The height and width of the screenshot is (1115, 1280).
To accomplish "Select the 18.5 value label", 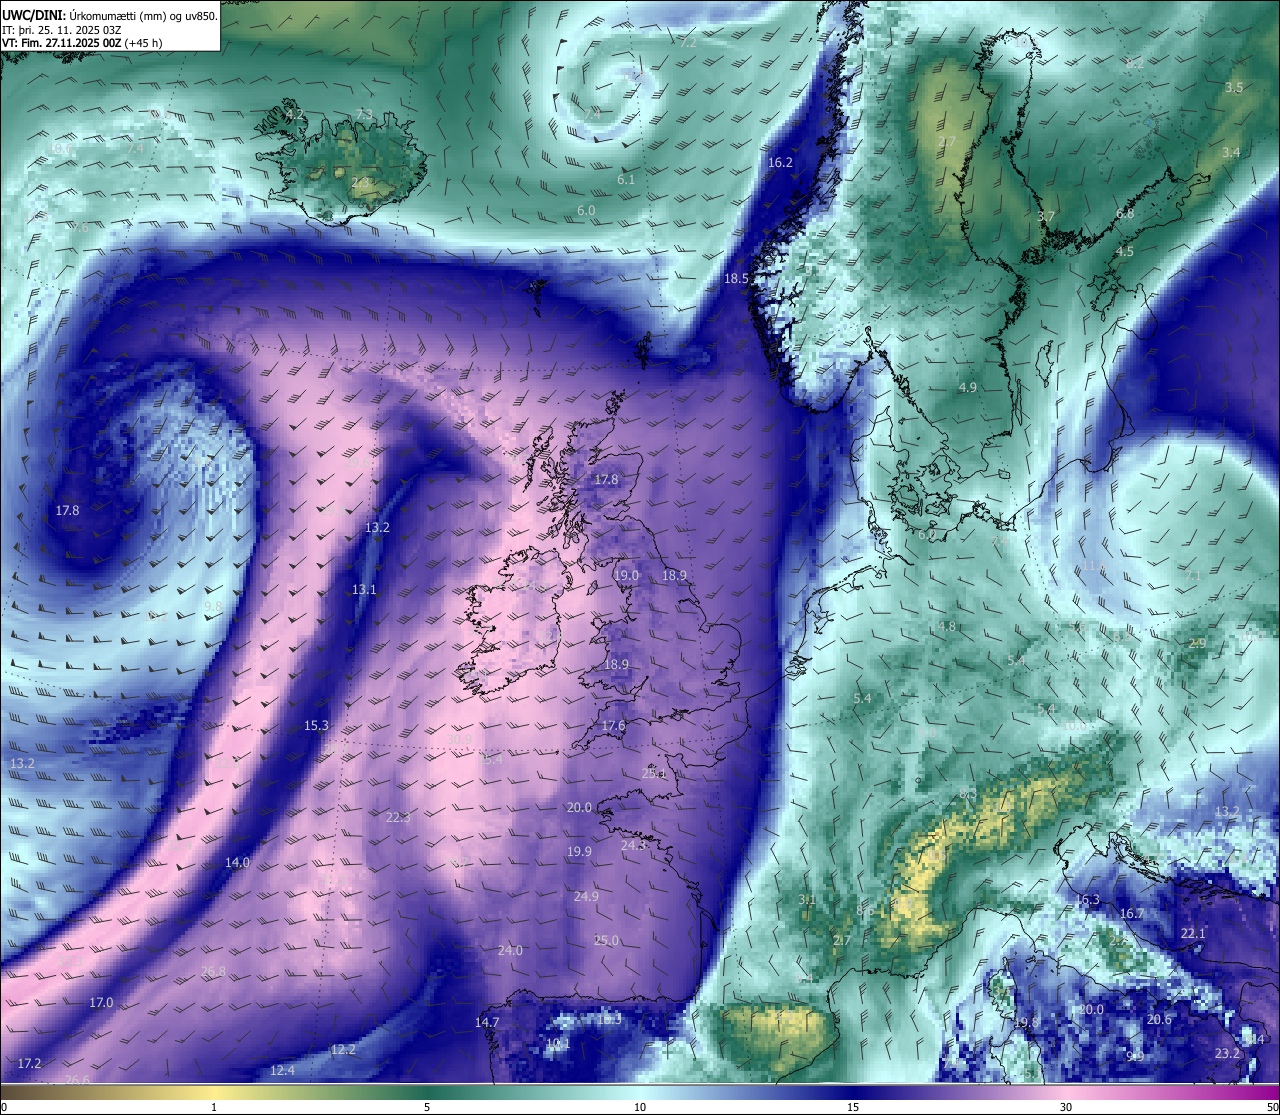I will pos(736,278).
